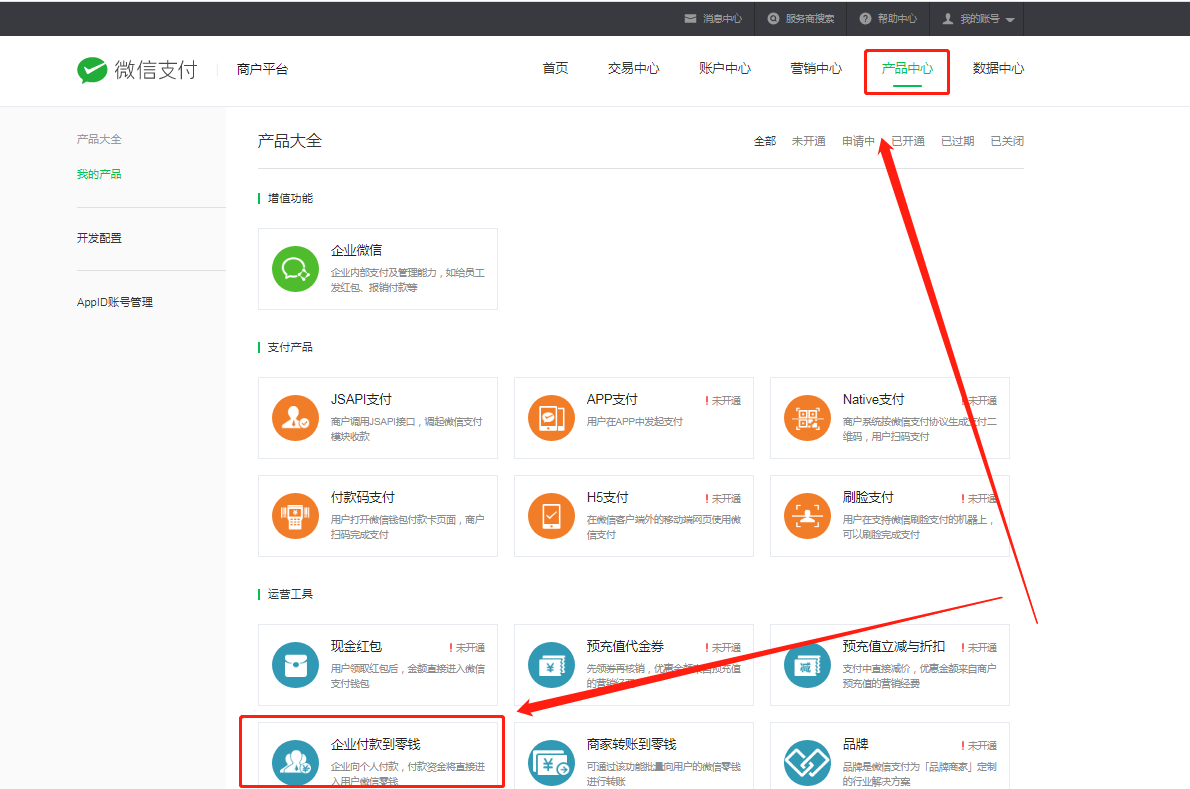Select the 产品中心 tab

pos(907,68)
